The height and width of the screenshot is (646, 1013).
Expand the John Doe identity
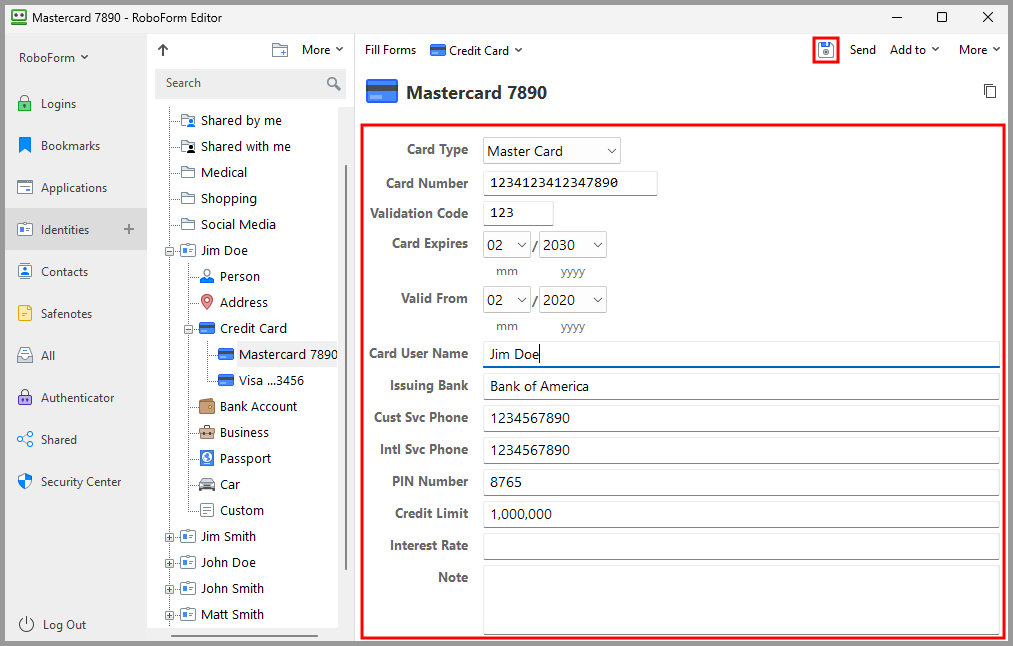click(x=169, y=563)
